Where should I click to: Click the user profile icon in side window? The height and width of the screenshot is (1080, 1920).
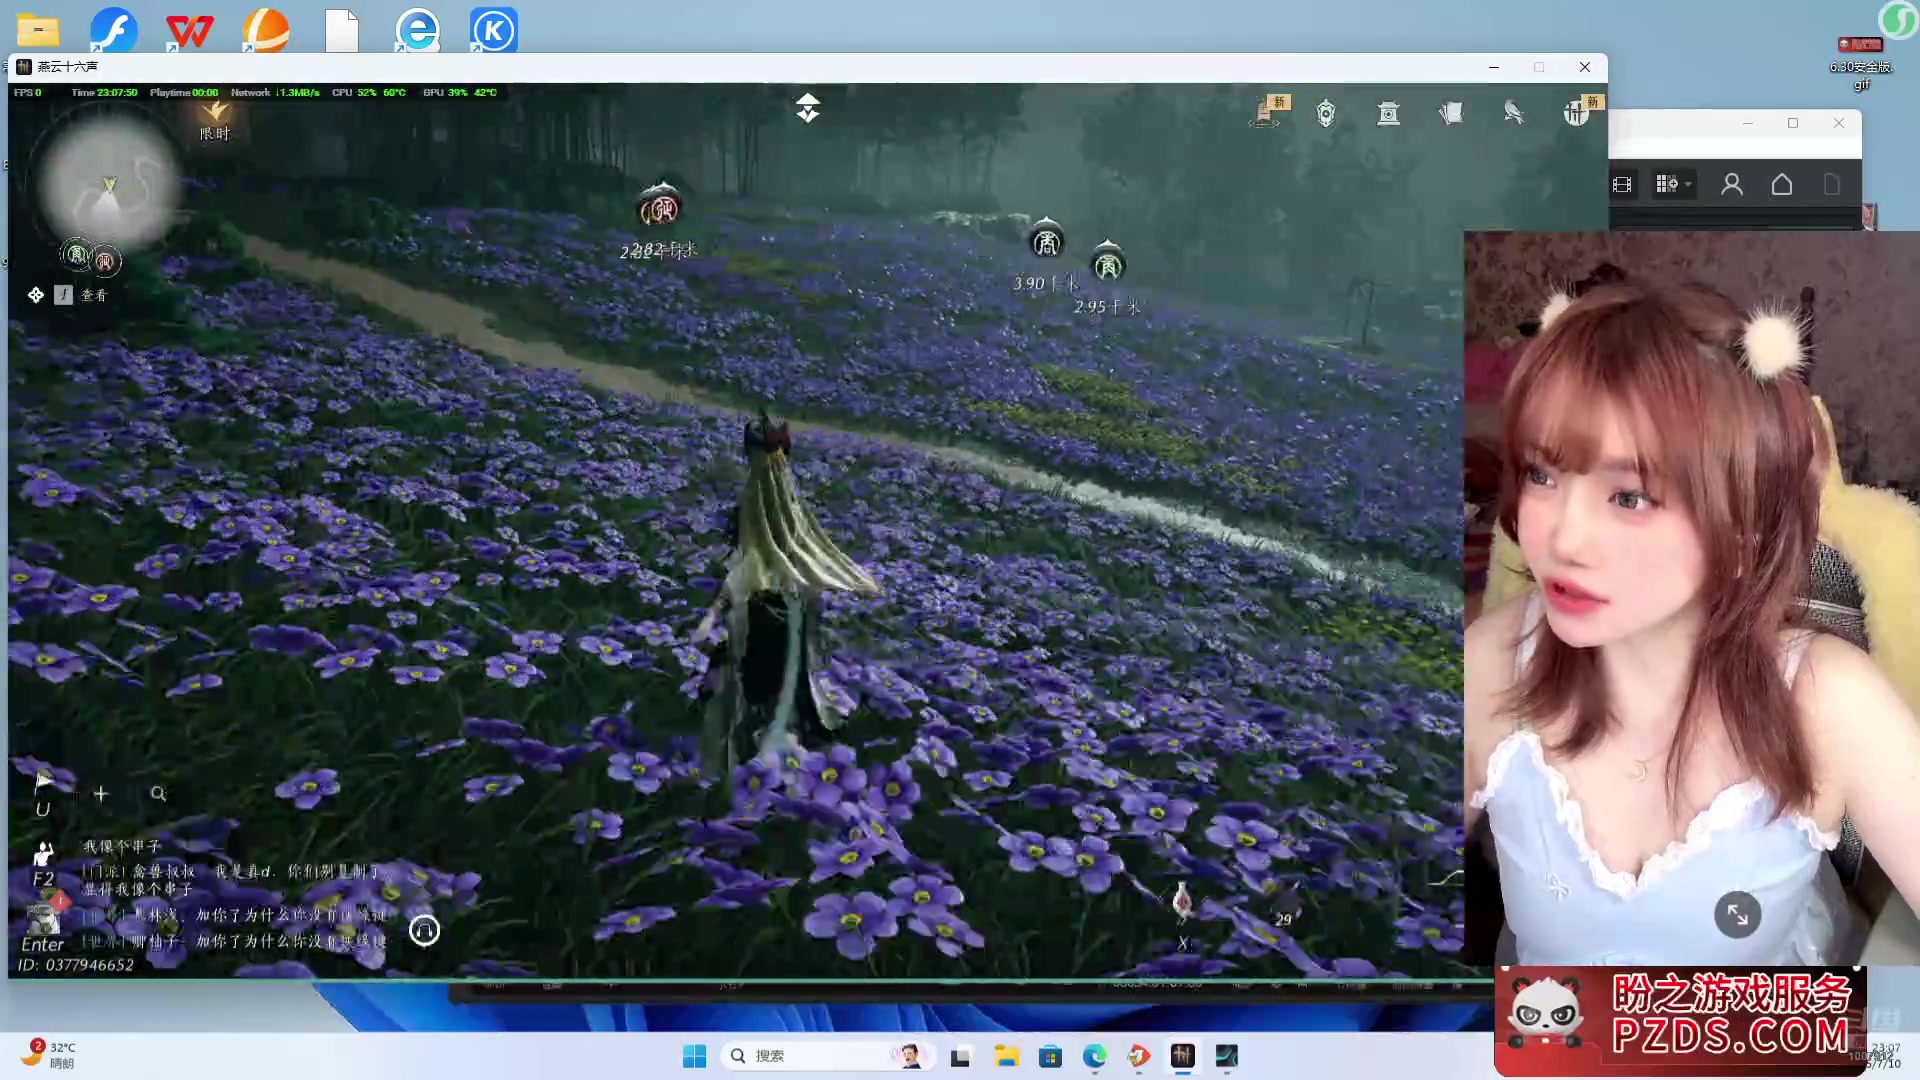(x=1732, y=184)
